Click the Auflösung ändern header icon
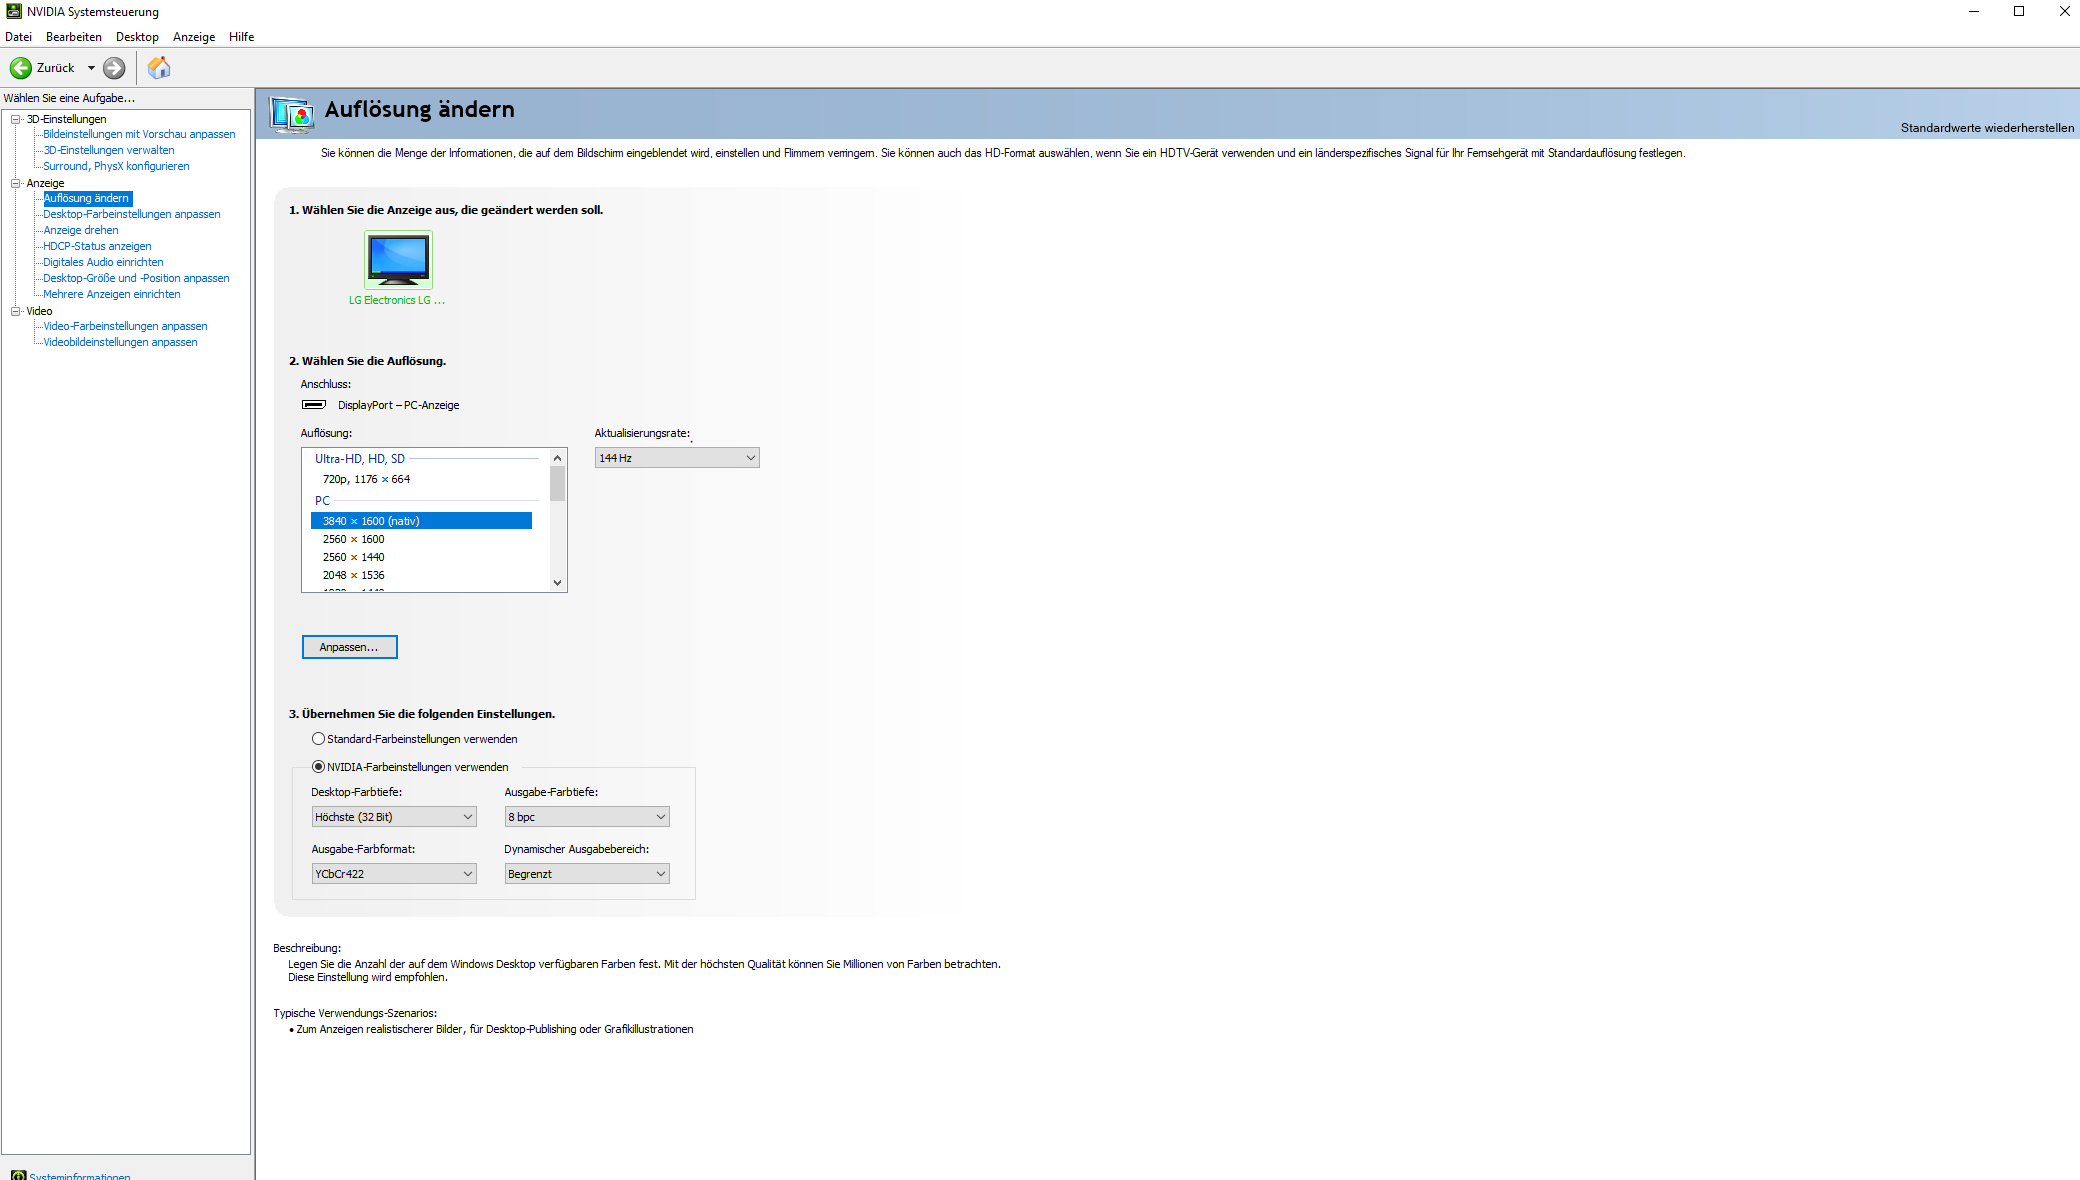This screenshot has height=1180, width=2080. coord(292,114)
